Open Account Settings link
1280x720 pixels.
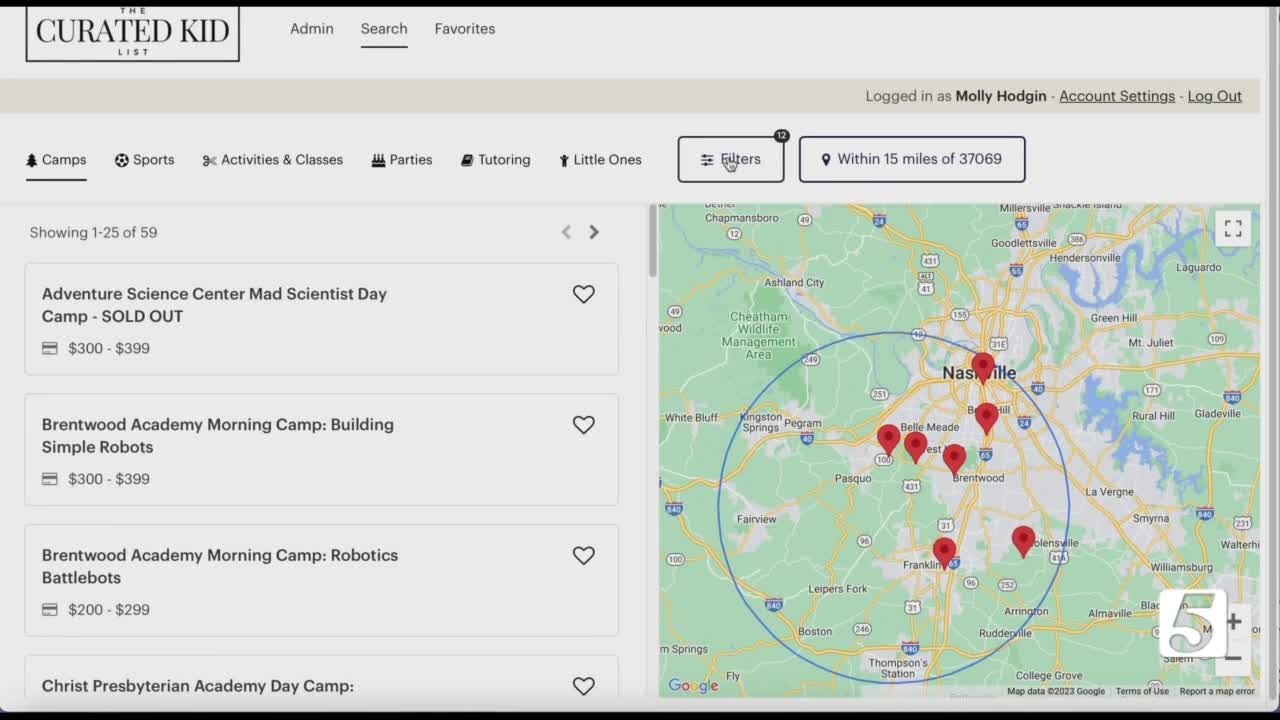click(1116, 96)
